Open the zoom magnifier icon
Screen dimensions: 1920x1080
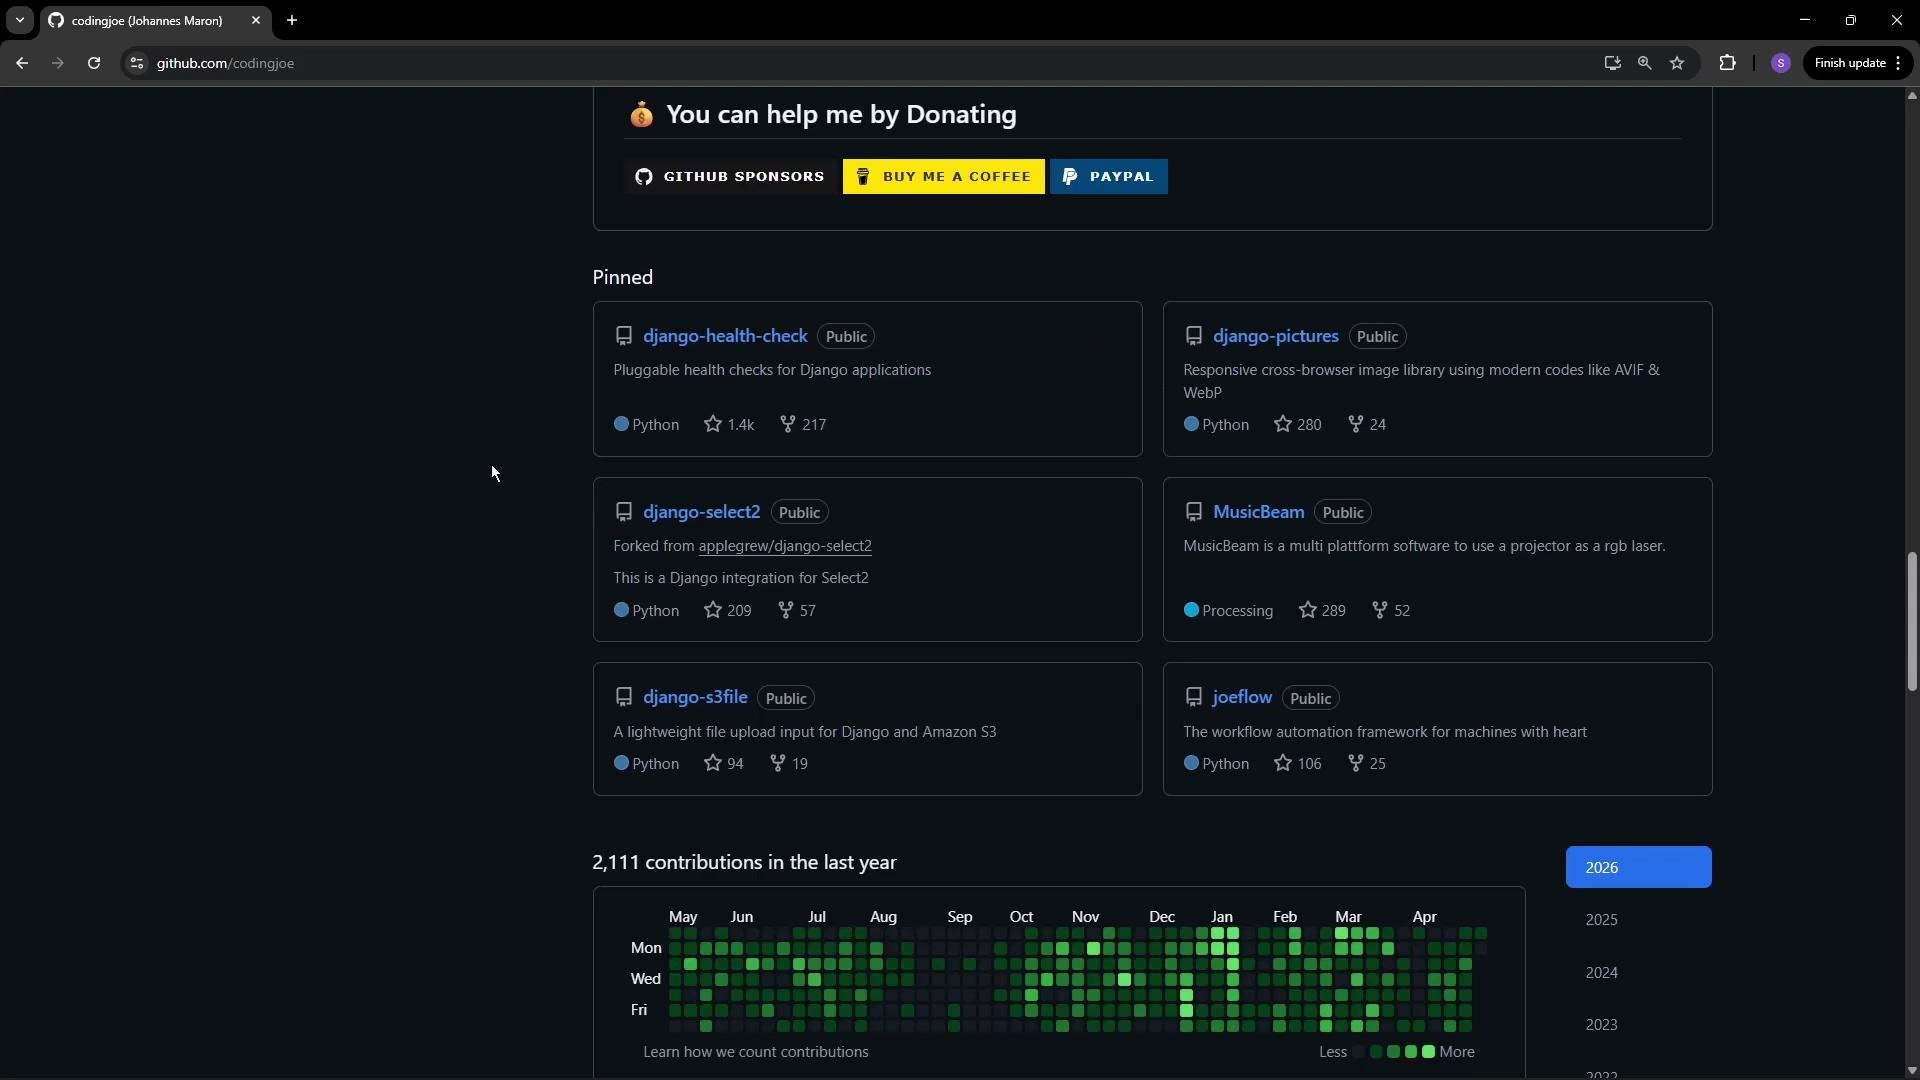(x=1644, y=63)
